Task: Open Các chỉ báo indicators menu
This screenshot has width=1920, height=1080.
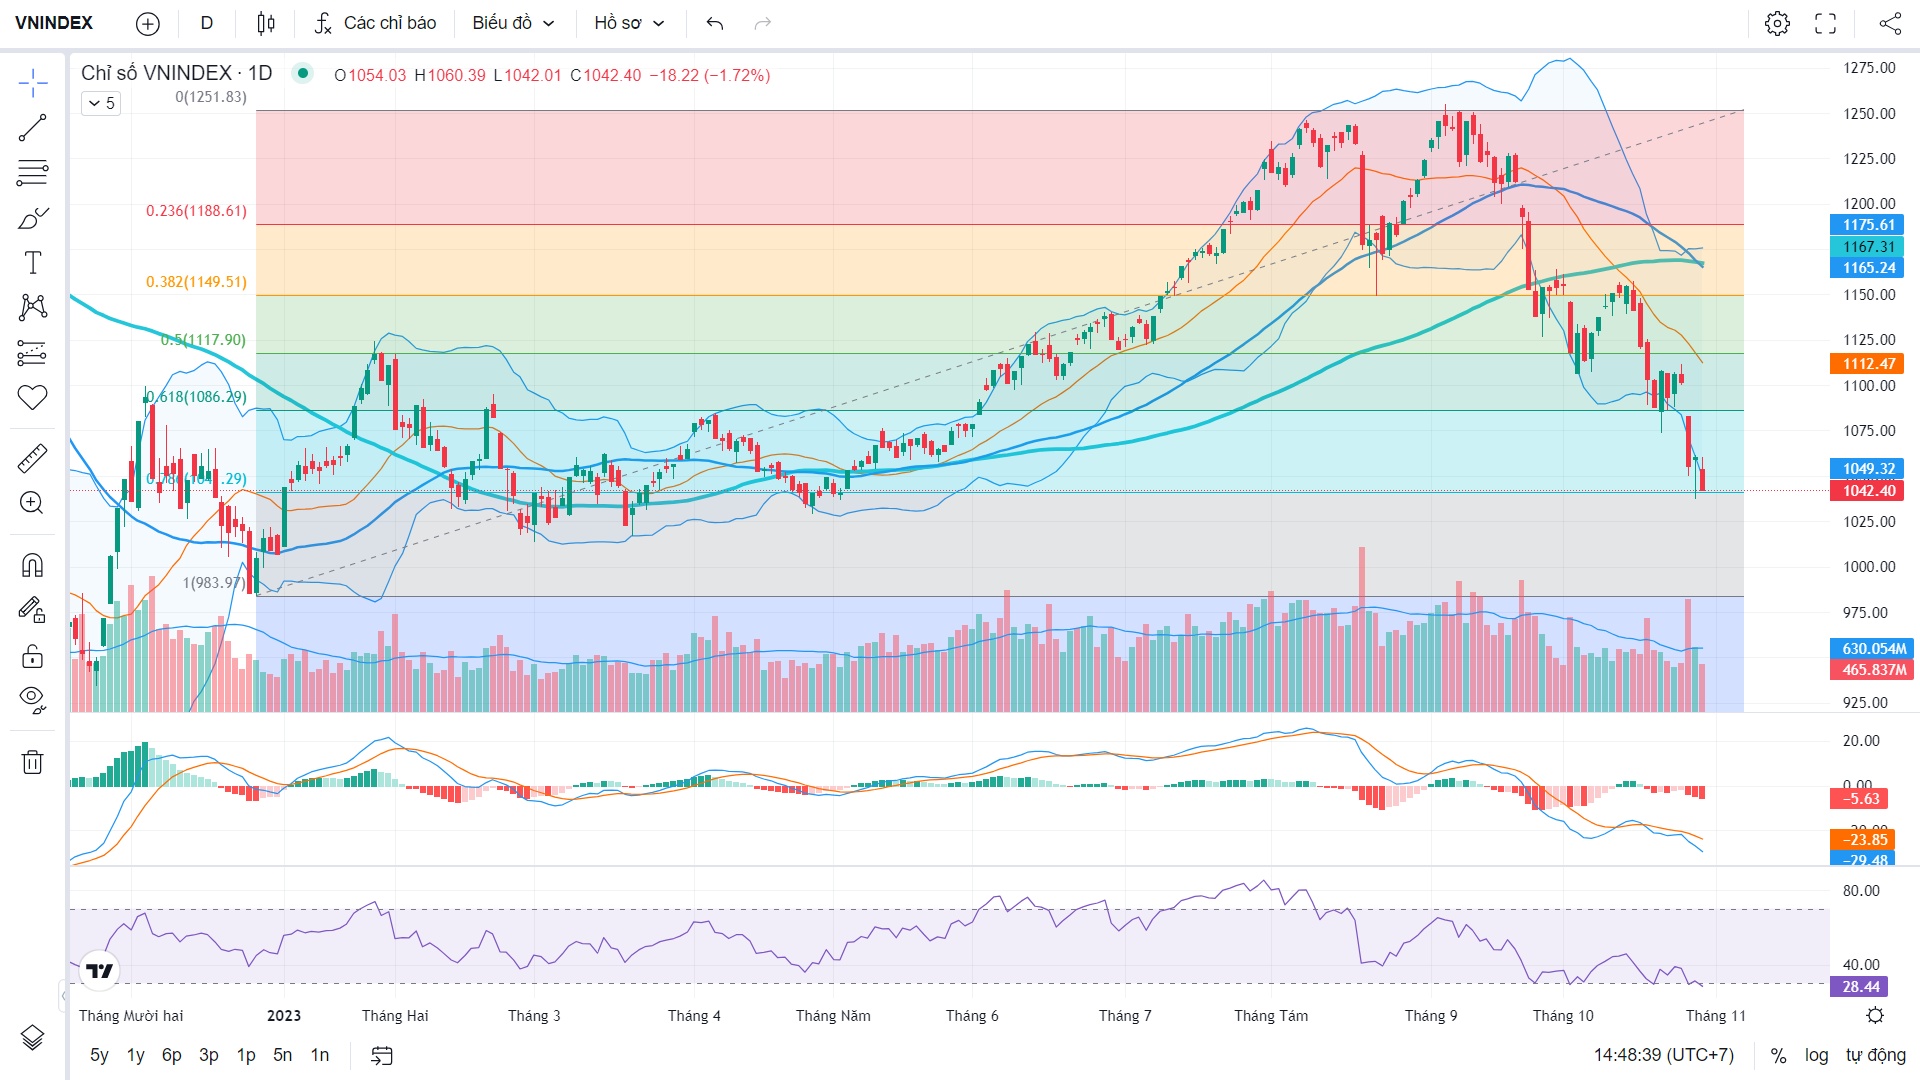Action: tap(375, 23)
